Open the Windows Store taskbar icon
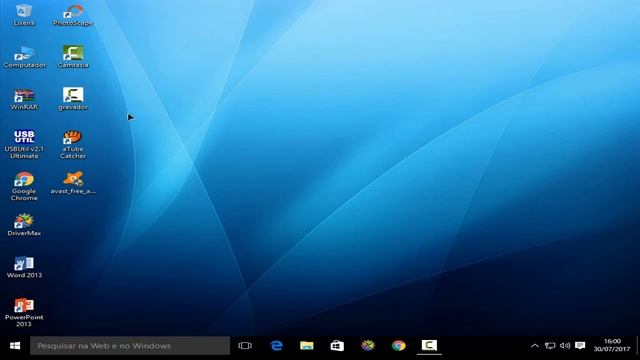640x360 pixels. coord(337,346)
